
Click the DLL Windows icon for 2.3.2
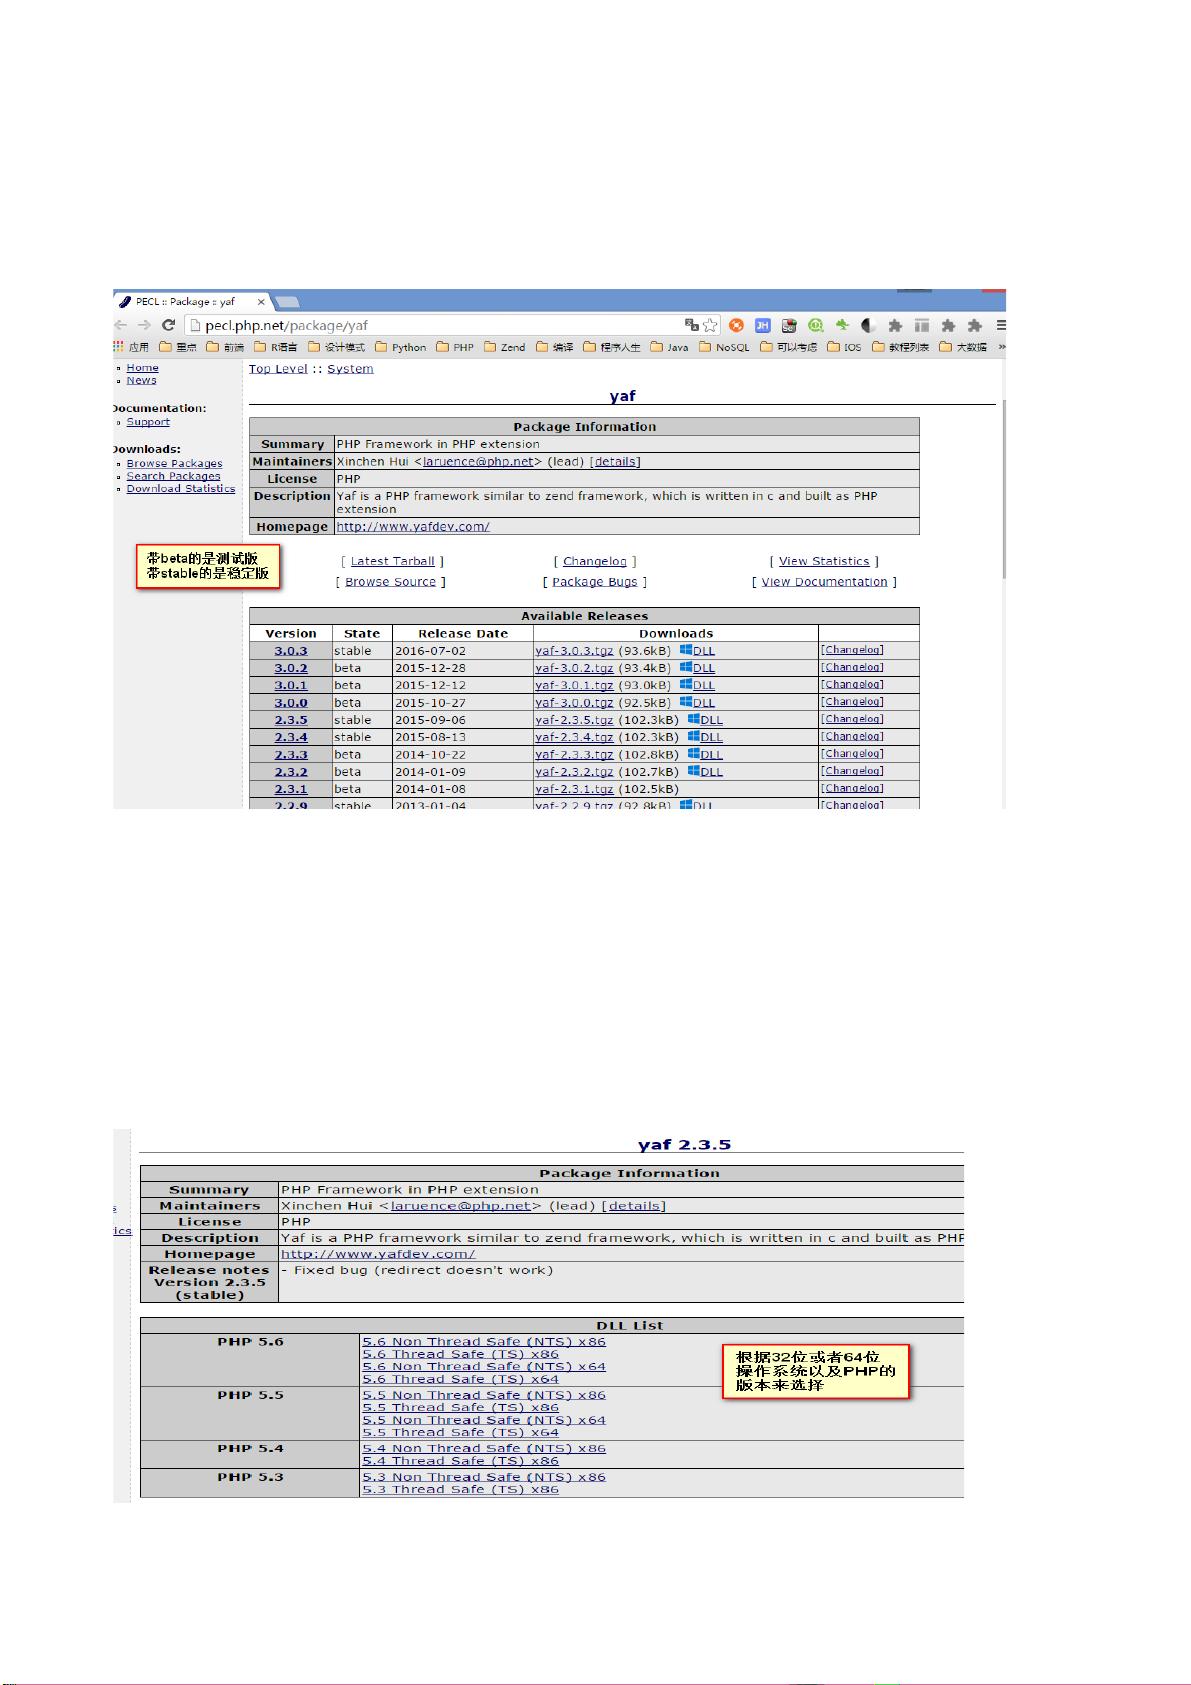[693, 771]
